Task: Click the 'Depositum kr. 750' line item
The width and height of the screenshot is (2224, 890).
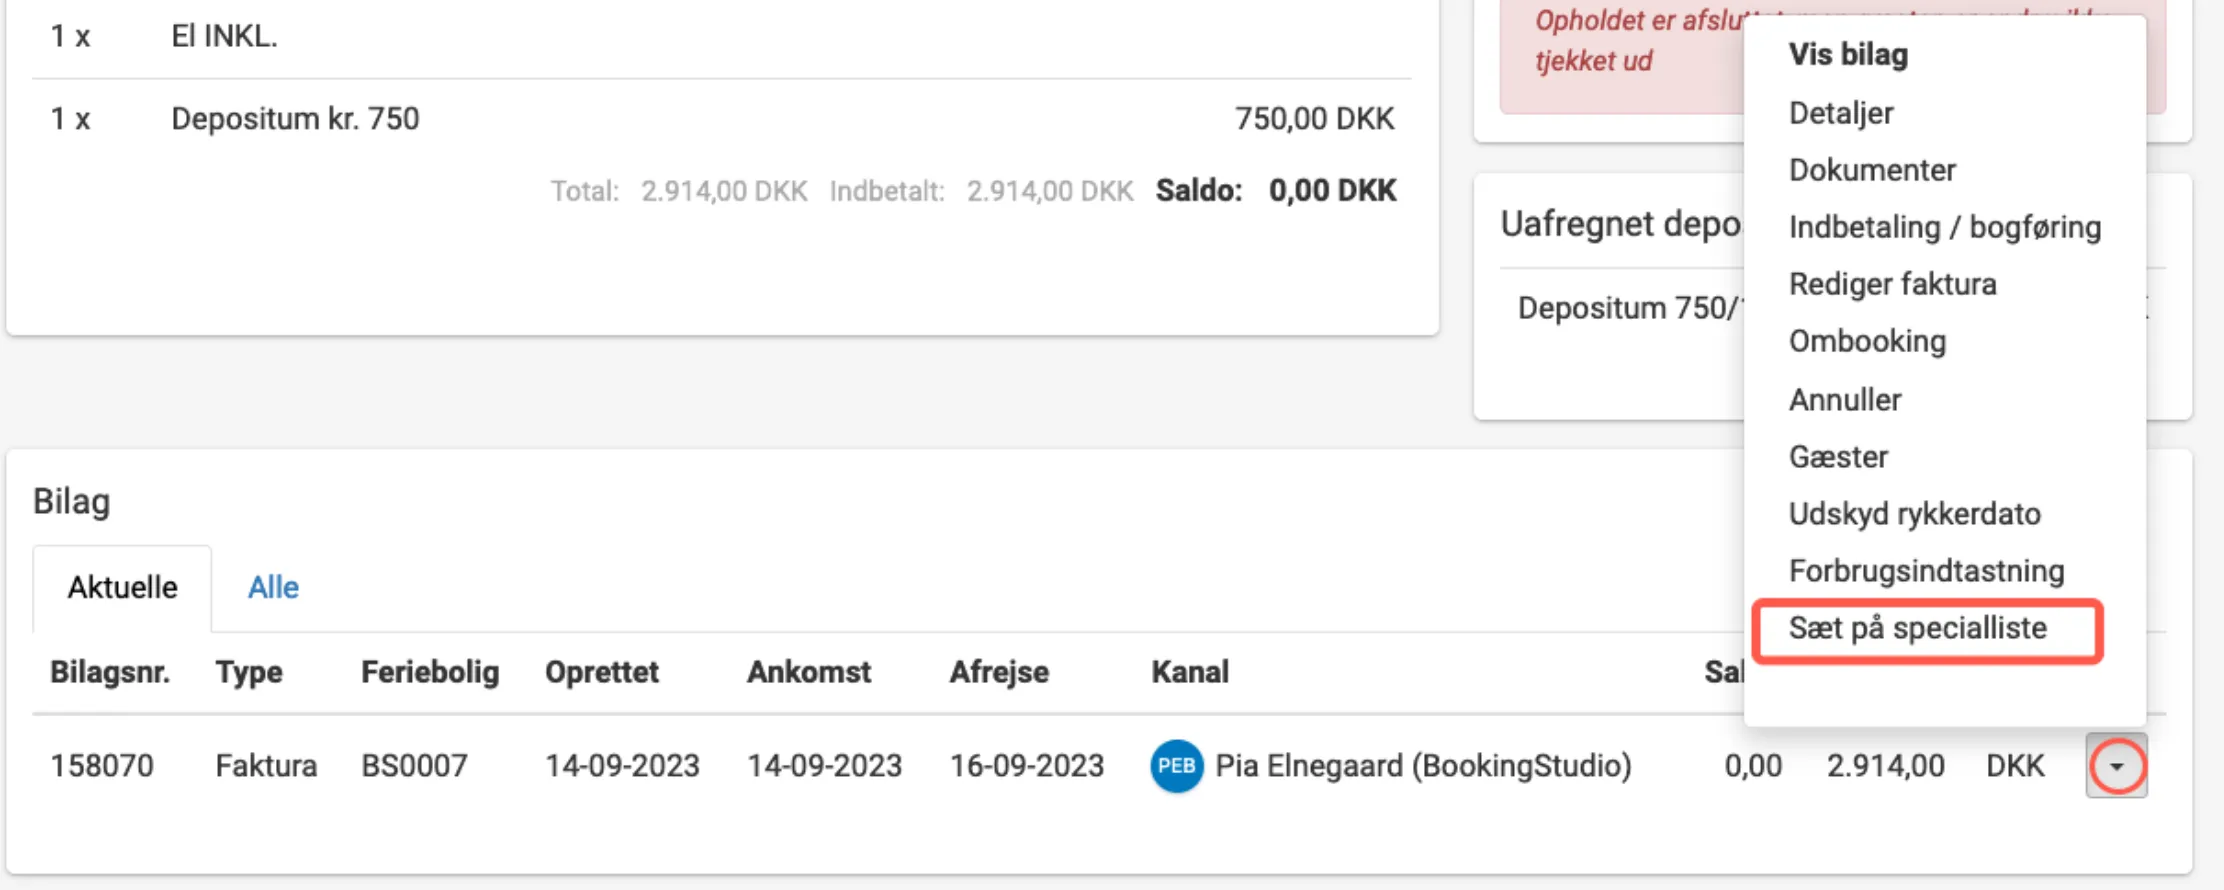Action: [x=295, y=119]
